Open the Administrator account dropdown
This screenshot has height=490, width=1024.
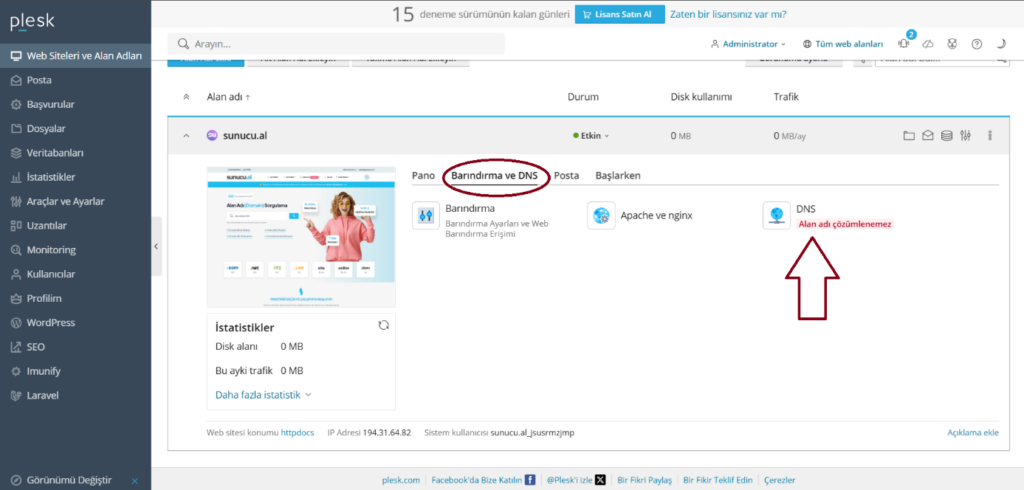tap(747, 44)
